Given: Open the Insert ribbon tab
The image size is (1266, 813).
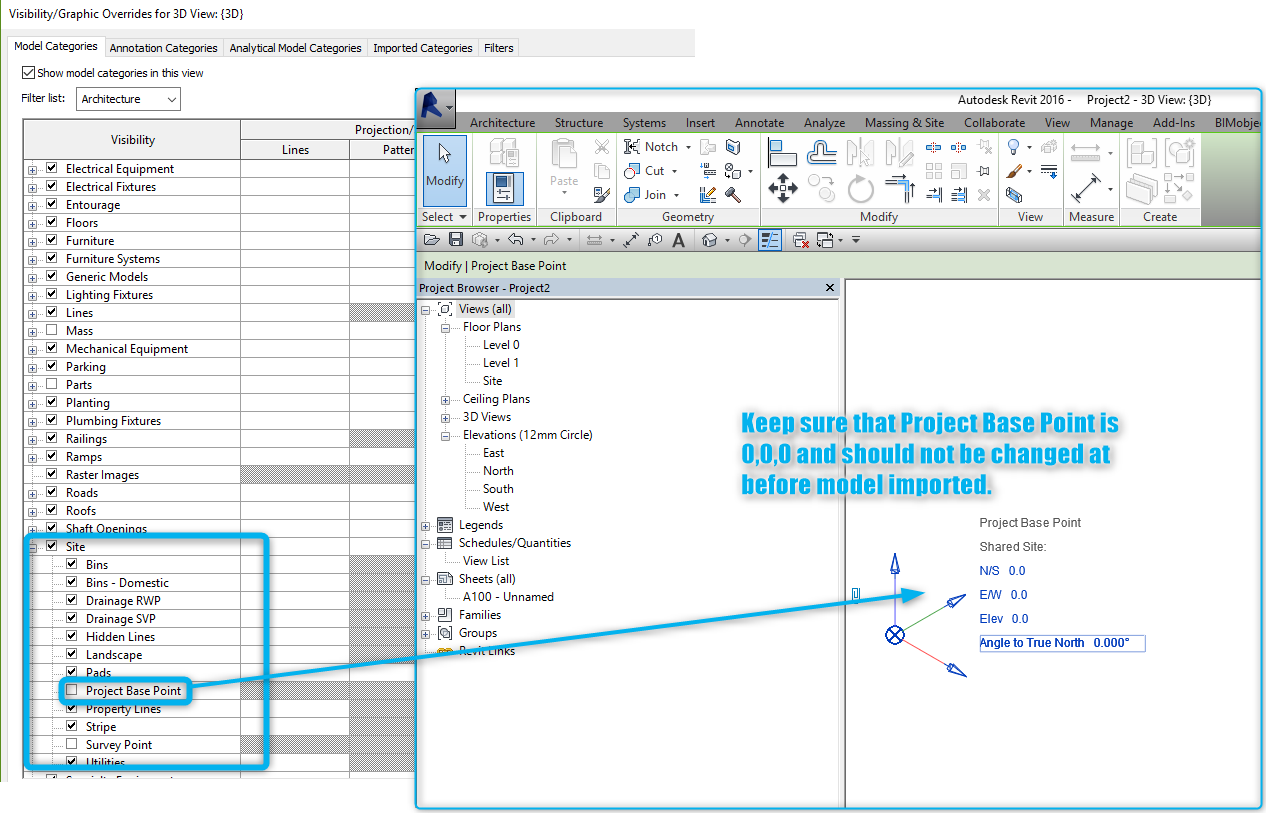Looking at the screenshot, I should [700, 123].
